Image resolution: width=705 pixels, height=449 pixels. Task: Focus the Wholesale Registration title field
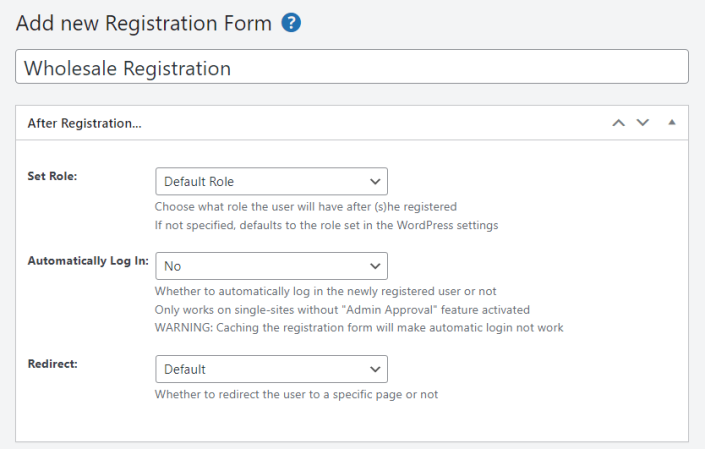pyautogui.click(x=352, y=68)
